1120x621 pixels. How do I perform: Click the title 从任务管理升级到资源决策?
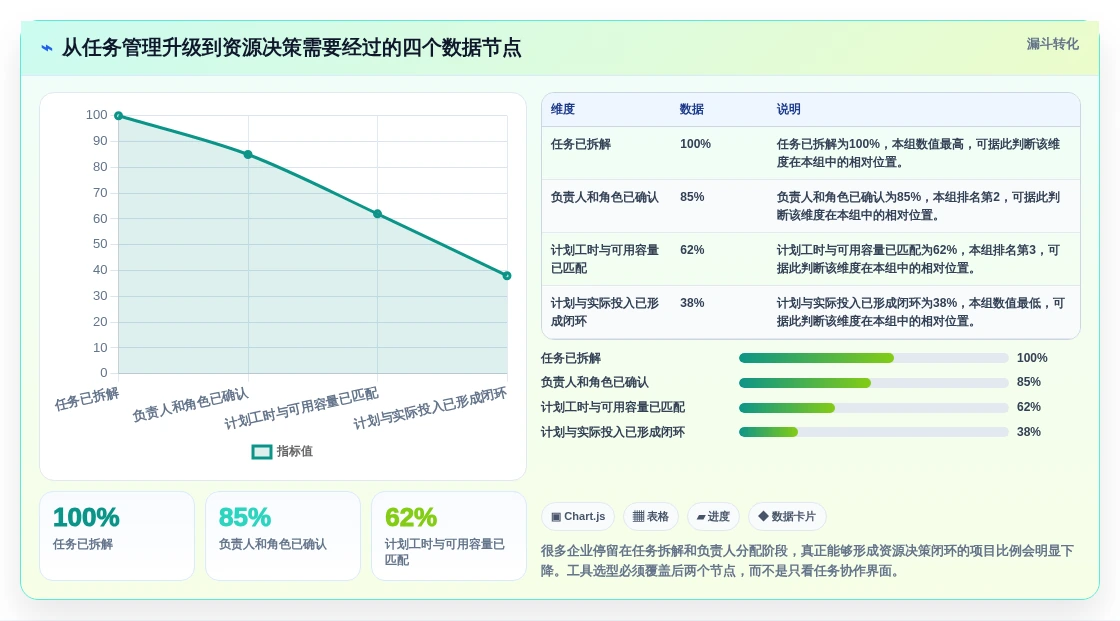[x=291, y=48]
